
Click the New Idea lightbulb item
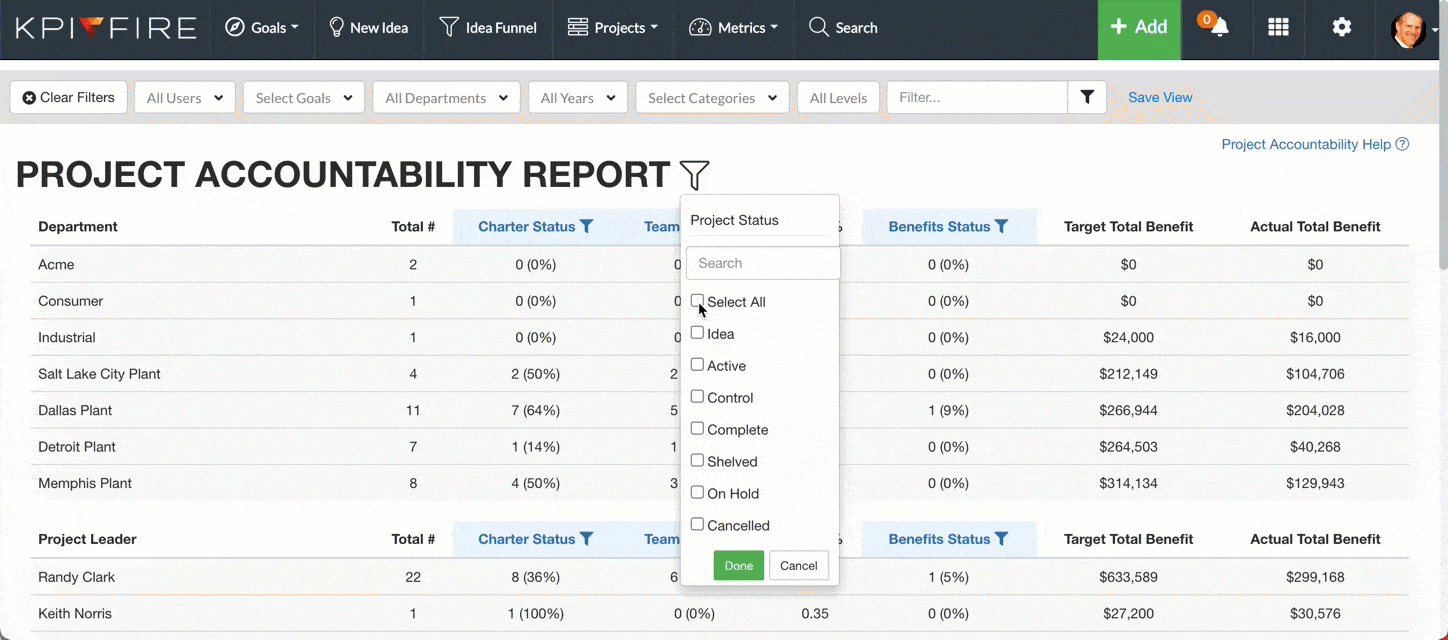[368, 28]
